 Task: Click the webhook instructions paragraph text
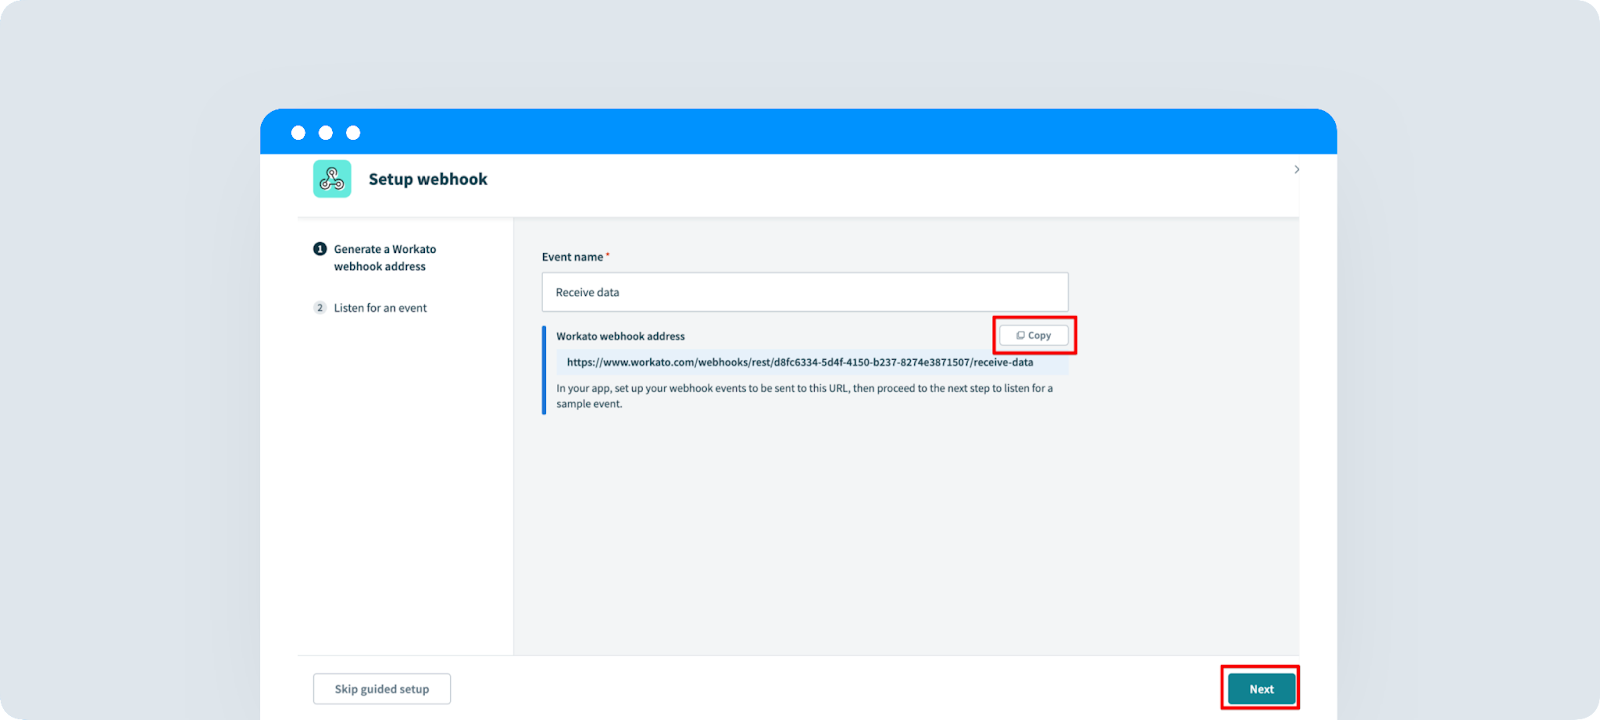805,396
